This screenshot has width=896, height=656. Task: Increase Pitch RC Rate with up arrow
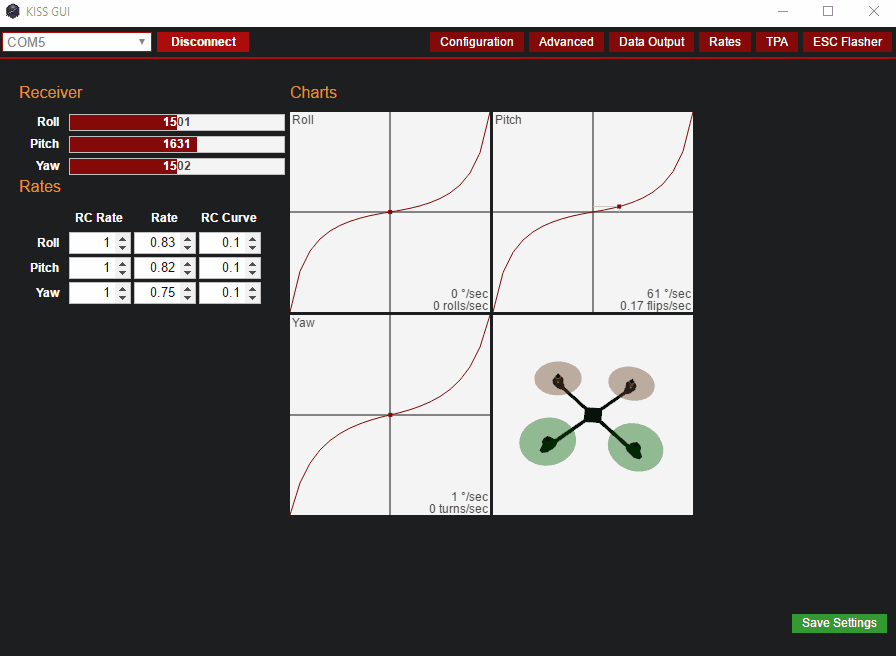click(x=122, y=263)
